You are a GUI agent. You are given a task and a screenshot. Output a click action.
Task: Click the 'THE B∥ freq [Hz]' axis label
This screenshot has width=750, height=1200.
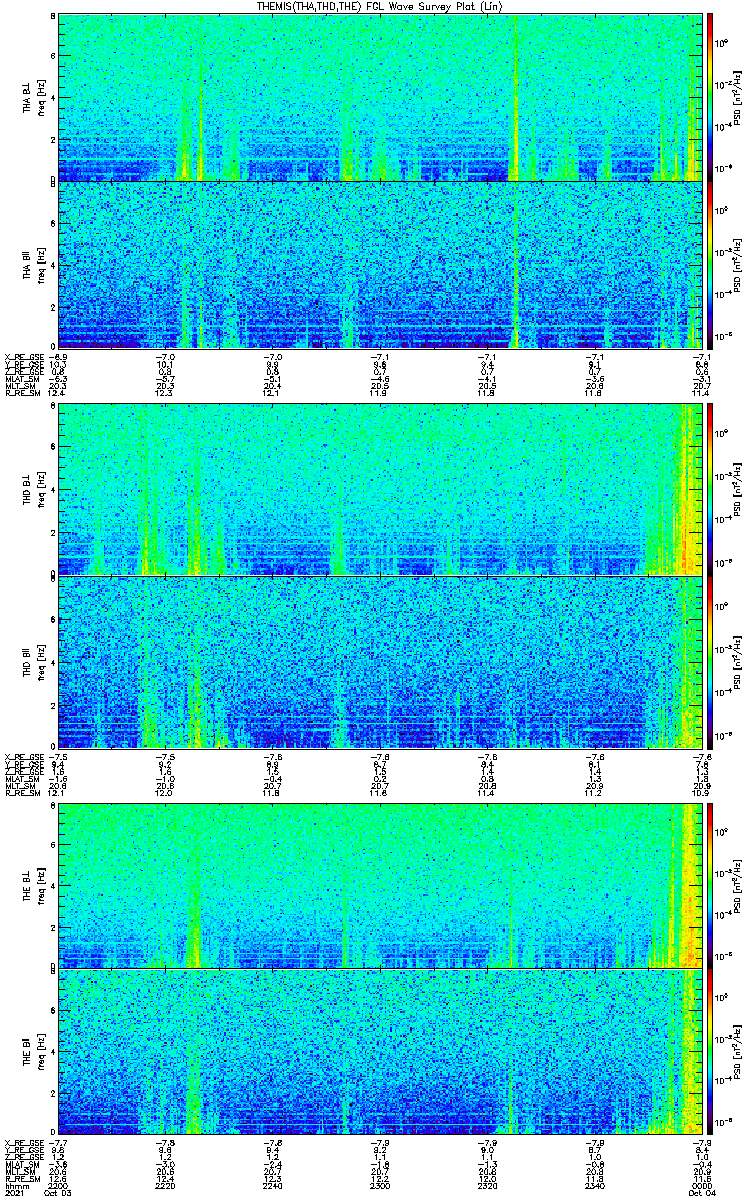pyautogui.click(x=33, y=1052)
